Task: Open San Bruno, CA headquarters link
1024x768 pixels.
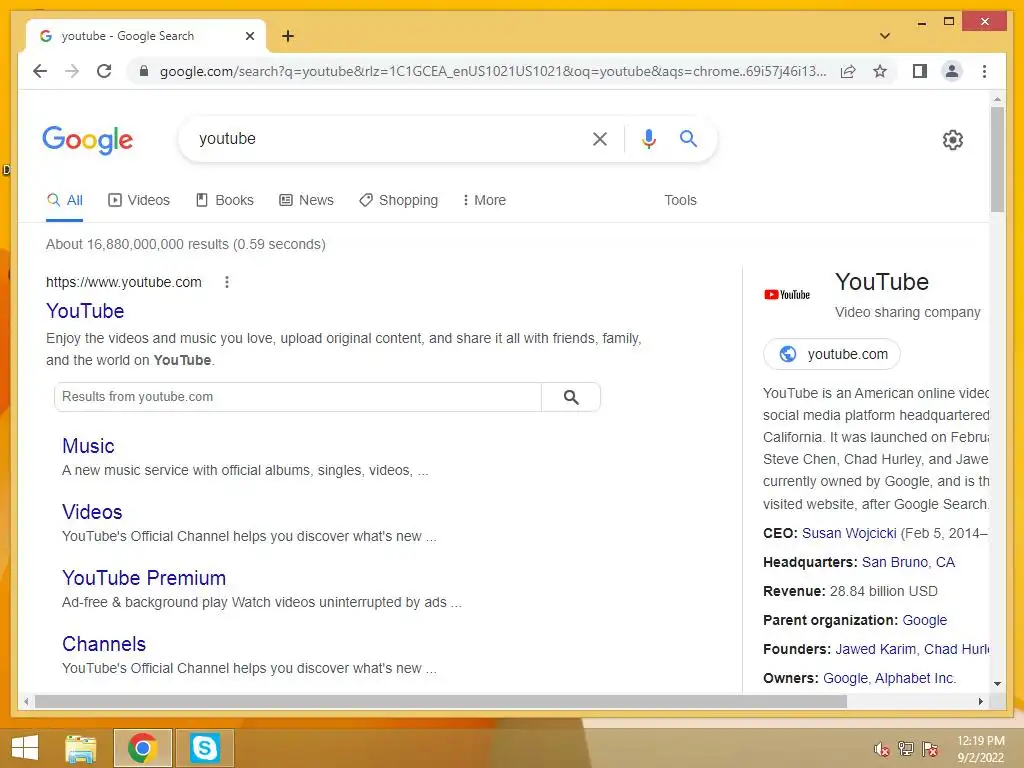Action: [x=908, y=562]
